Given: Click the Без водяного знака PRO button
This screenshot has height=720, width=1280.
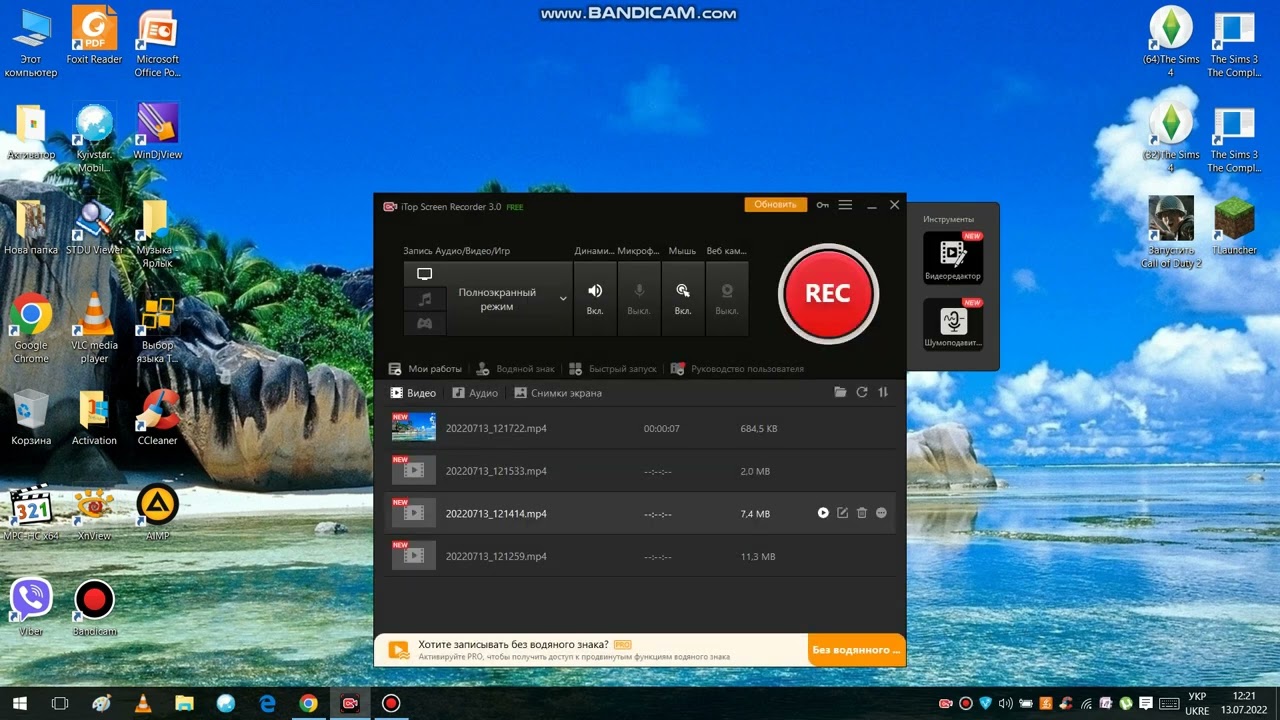Looking at the screenshot, I should pos(856,650).
